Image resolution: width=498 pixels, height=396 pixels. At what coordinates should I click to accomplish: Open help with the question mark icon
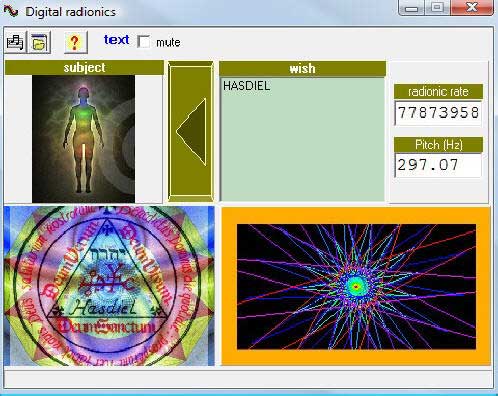(x=76, y=42)
